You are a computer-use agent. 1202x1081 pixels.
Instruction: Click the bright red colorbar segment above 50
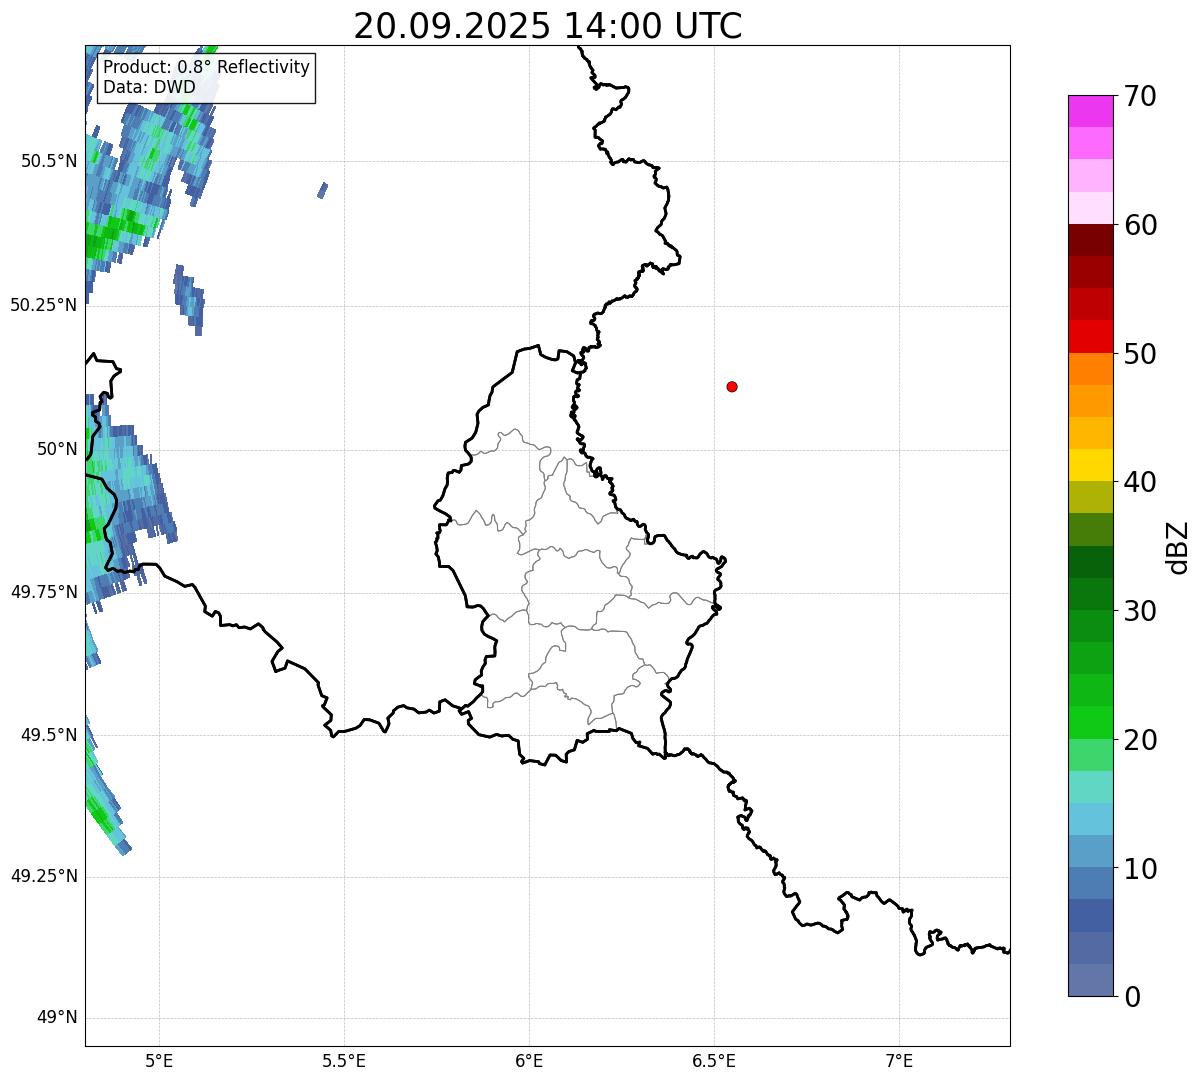(1090, 336)
